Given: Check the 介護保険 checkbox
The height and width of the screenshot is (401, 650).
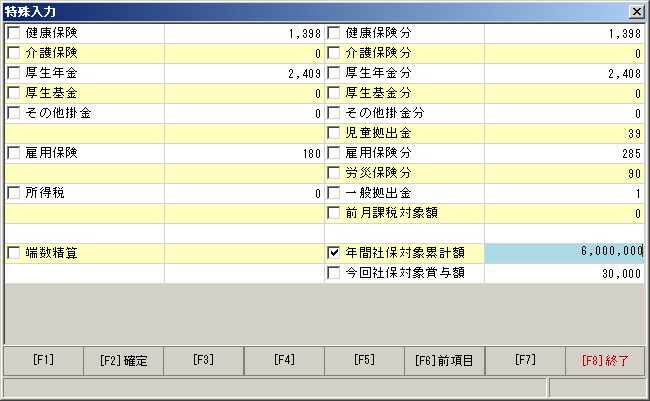Looking at the screenshot, I should [14, 53].
